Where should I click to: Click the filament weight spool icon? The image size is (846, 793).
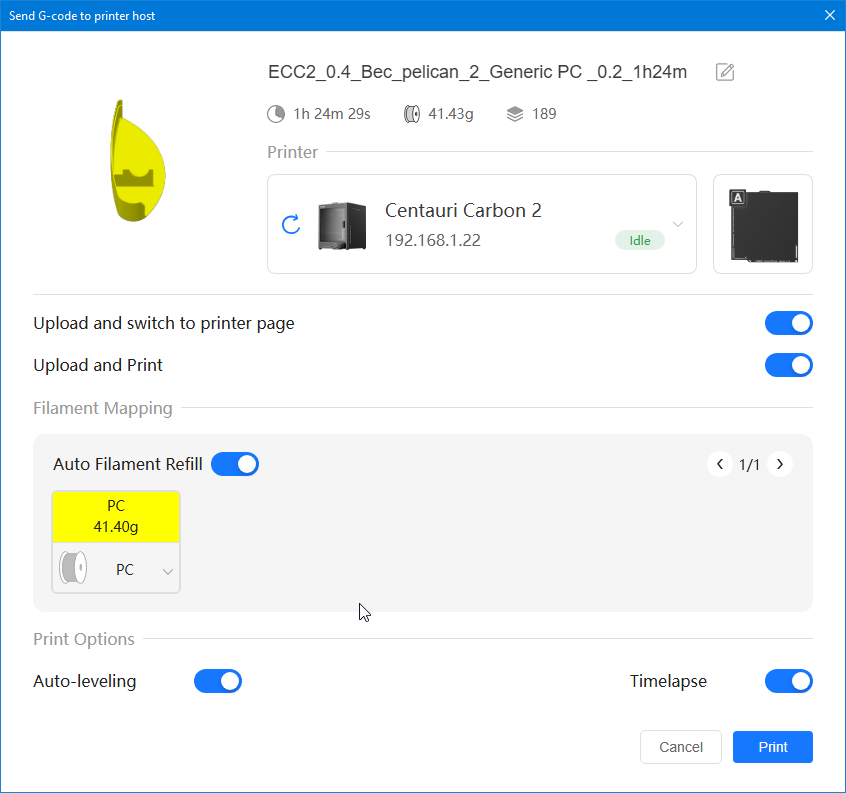tap(412, 114)
